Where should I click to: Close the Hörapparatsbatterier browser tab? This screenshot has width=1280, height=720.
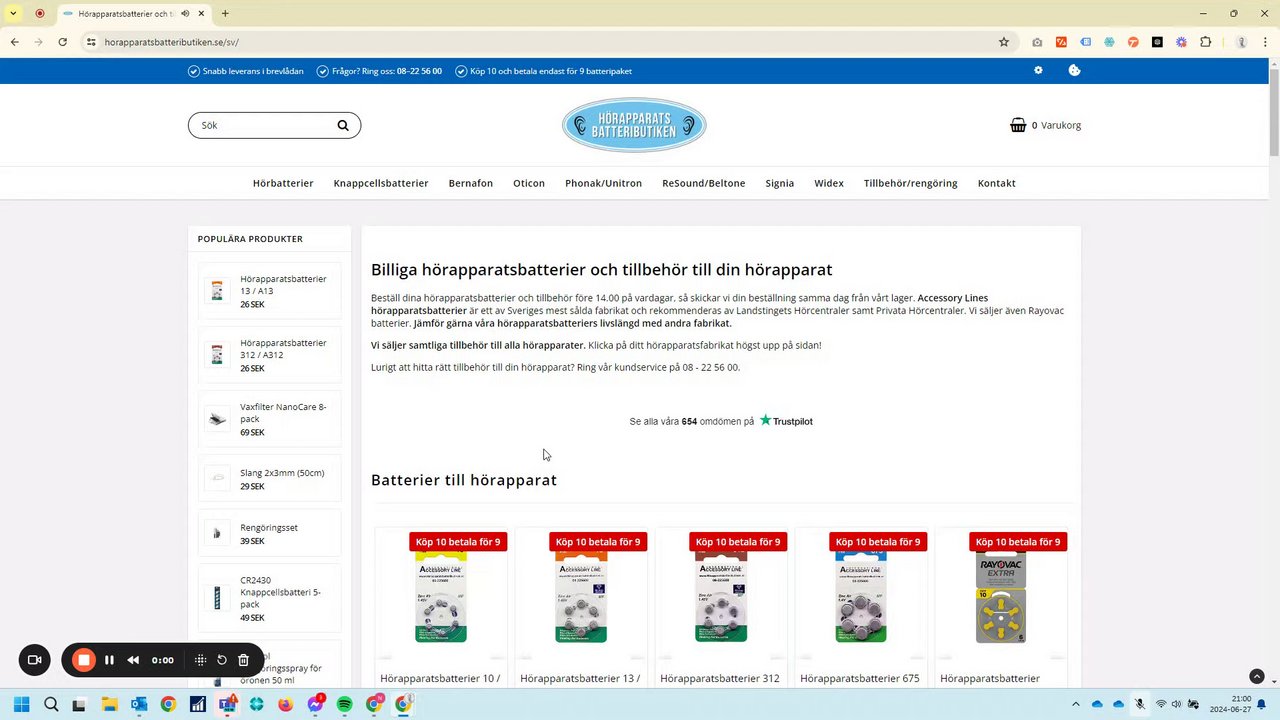pyautogui.click(x=201, y=13)
